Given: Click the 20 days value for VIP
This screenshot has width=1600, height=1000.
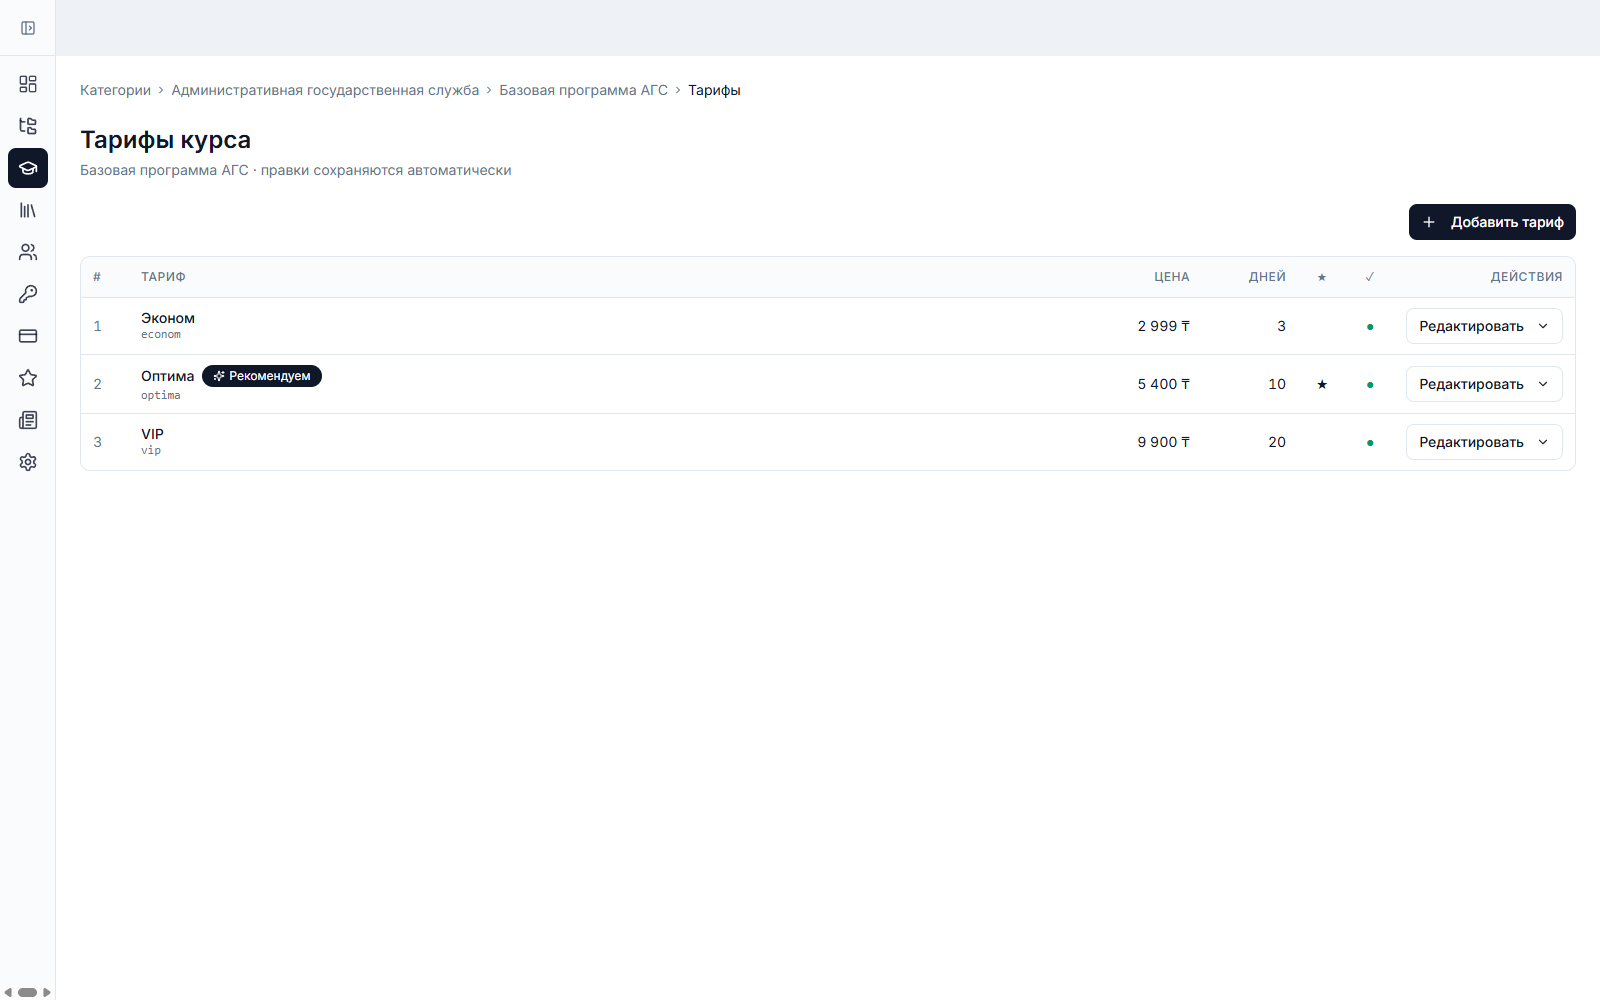Looking at the screenshot, I should click(x=1277, y=442).
